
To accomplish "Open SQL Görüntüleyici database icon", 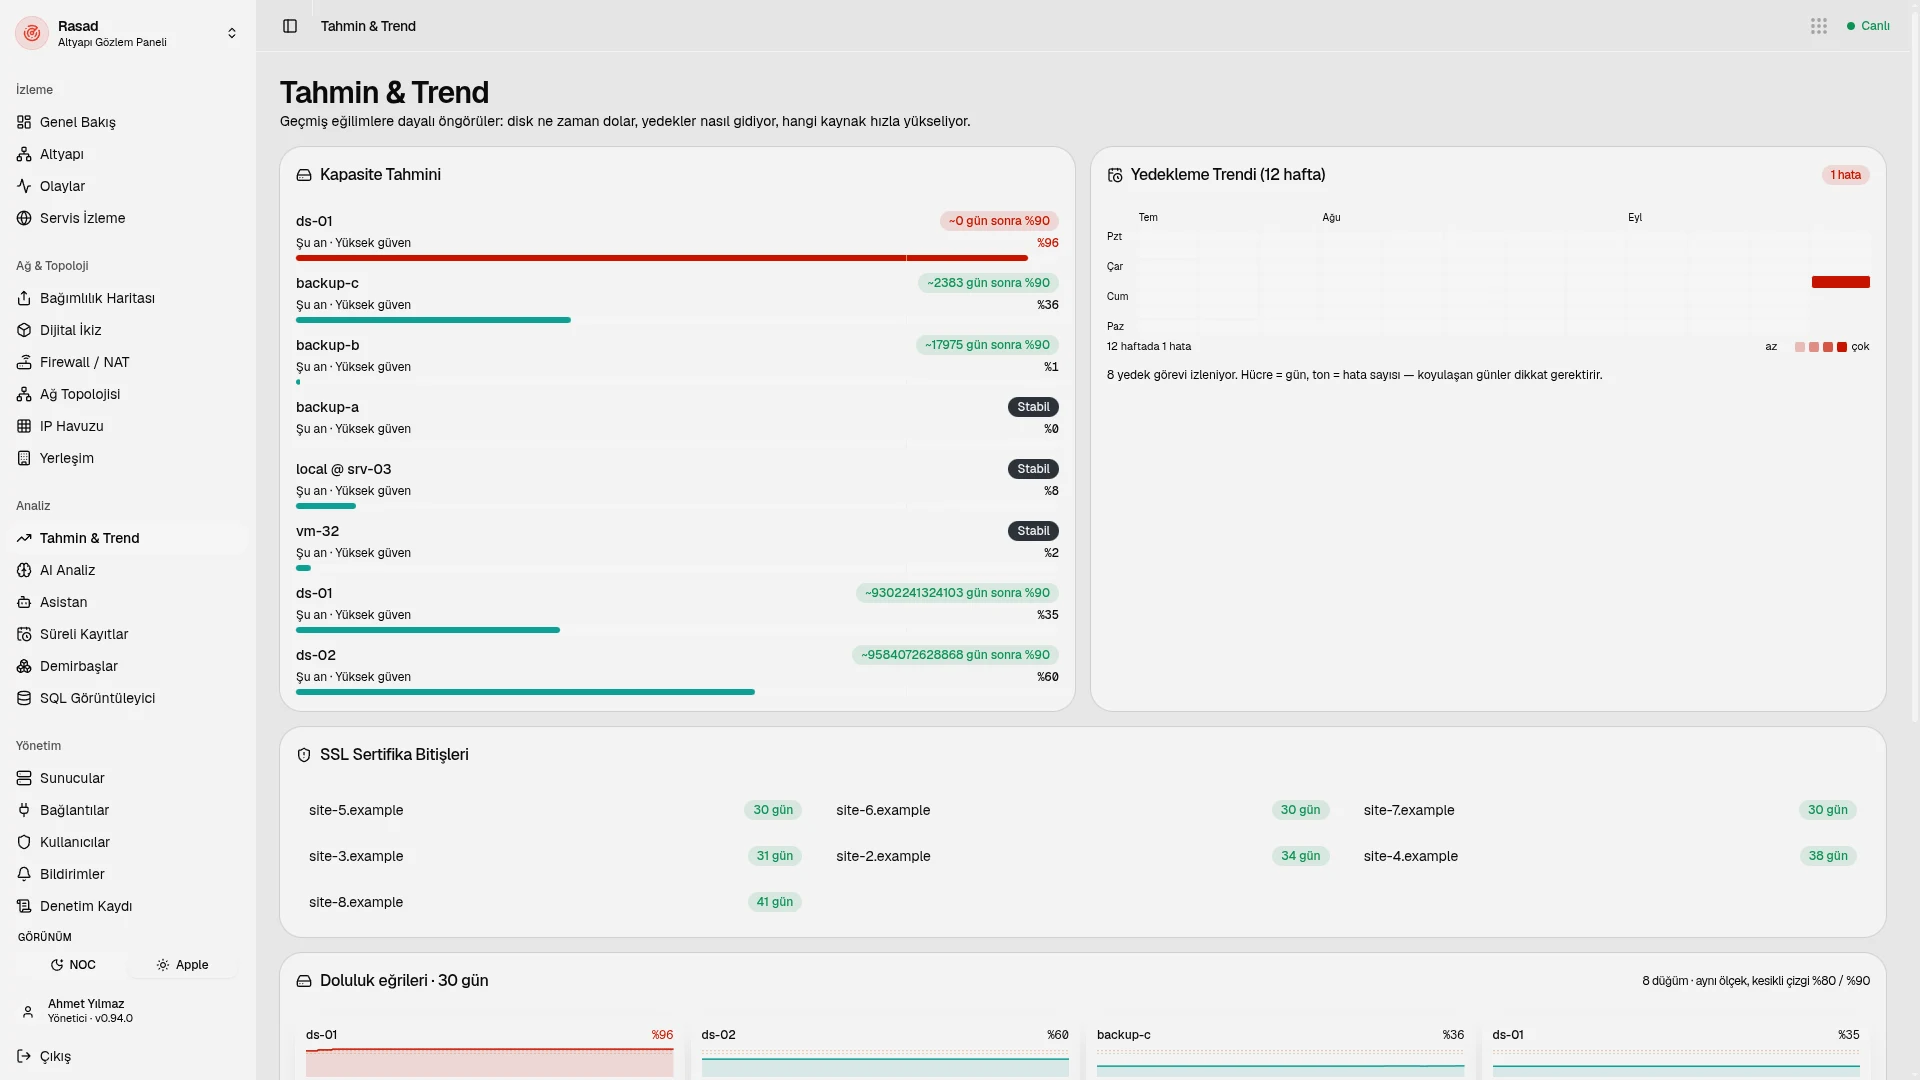I will [x=24, y=698].
